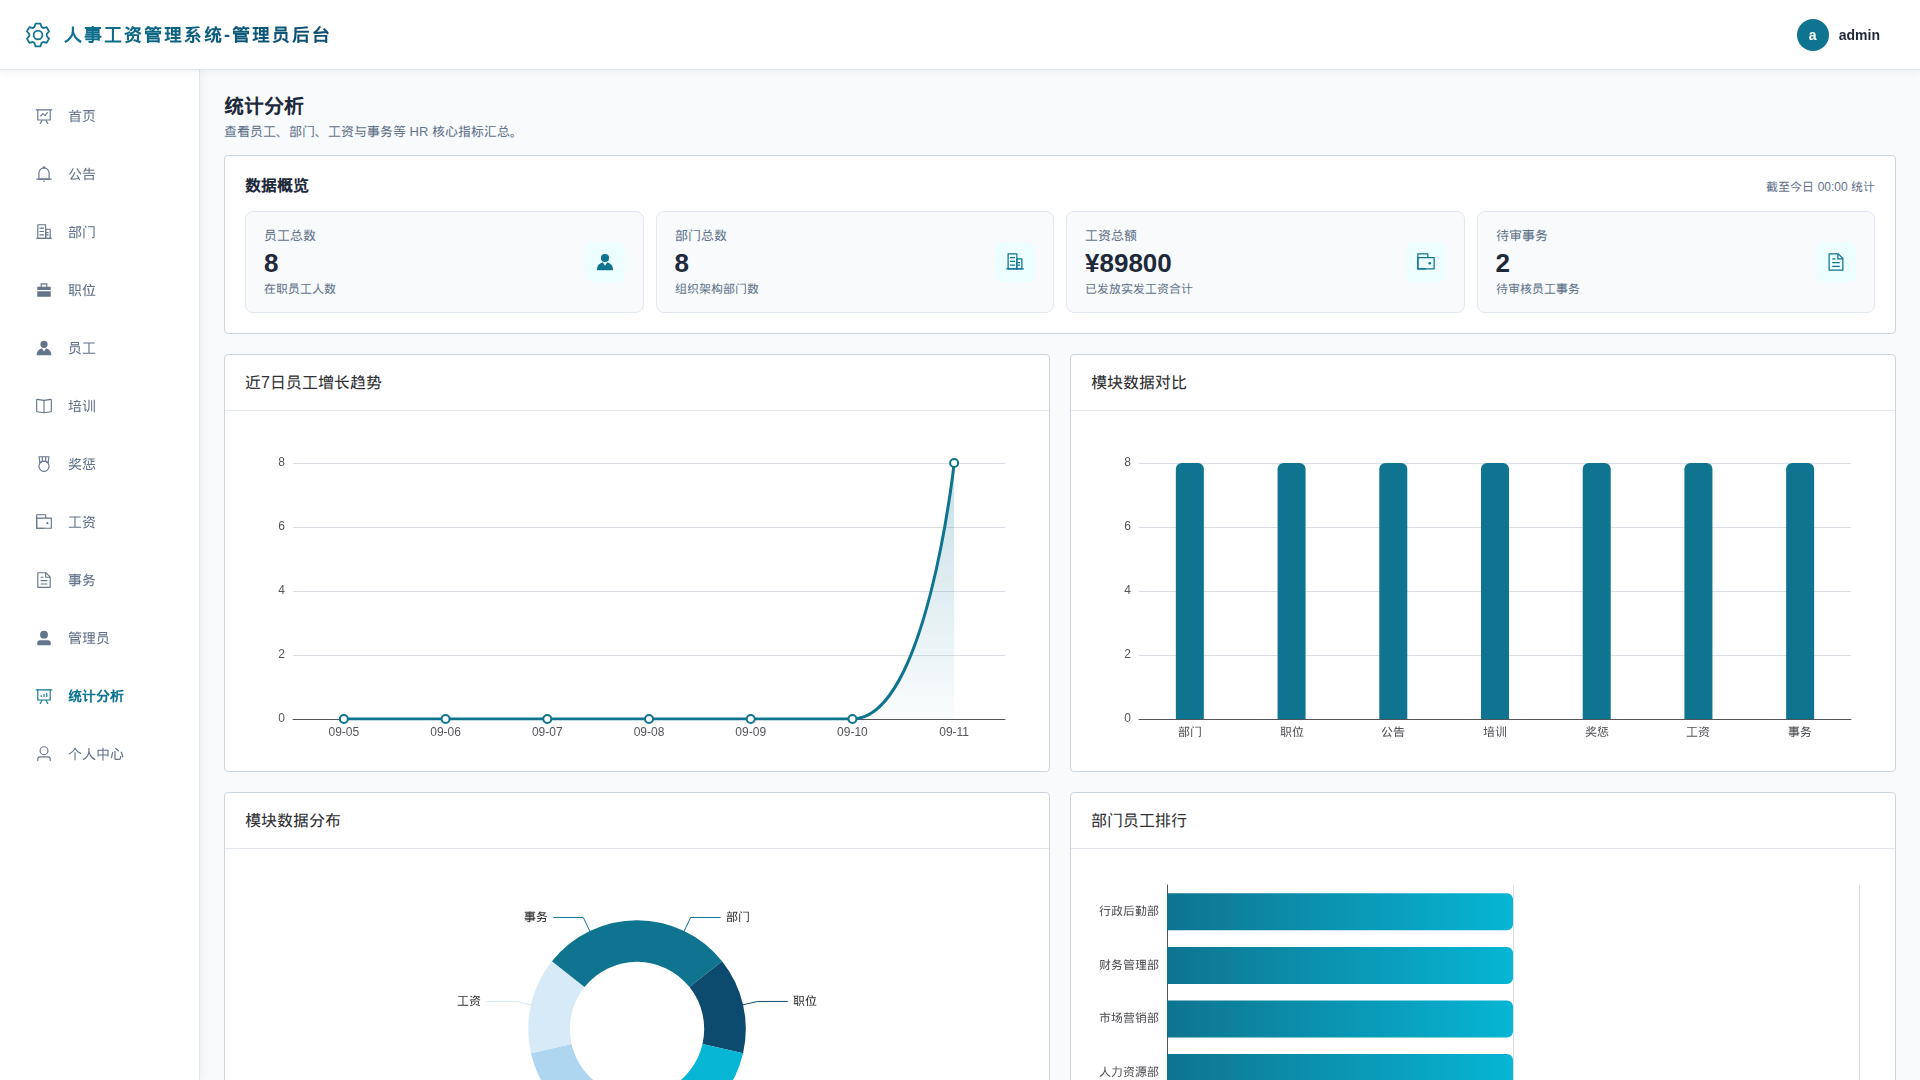The width and height of the screenshot is (1920, 1080).
Task: Click the 职位 segment of the donut chart
Action: pyautogui.click(x=723, y=1008)
